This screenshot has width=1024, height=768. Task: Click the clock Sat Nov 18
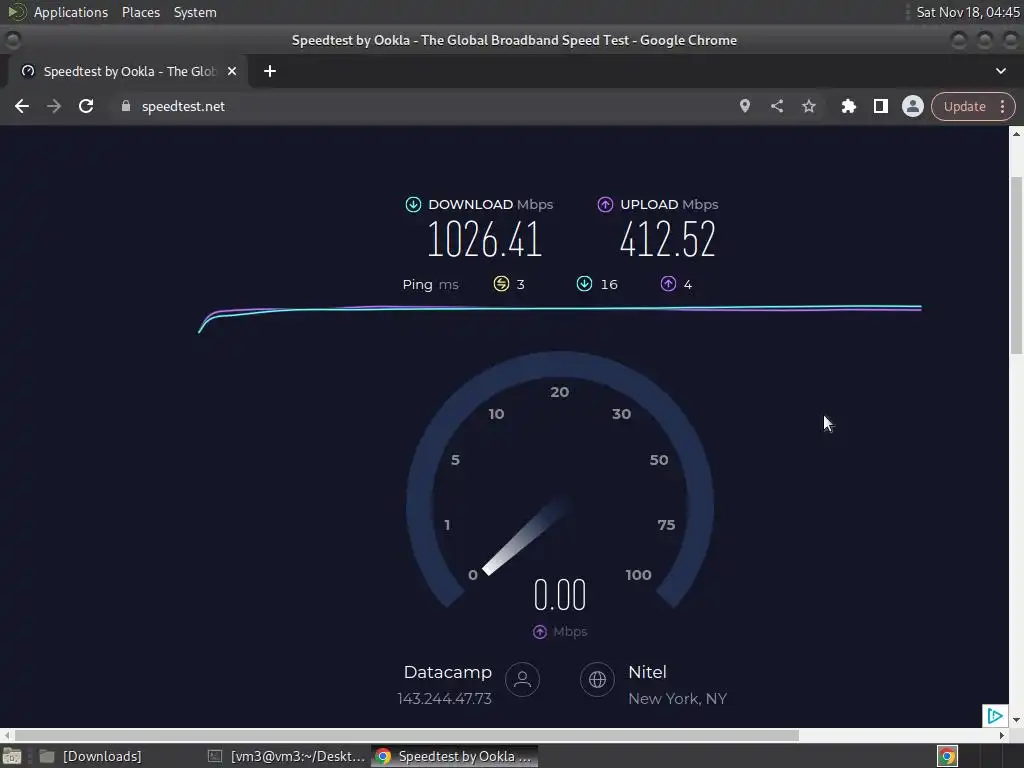tap(967, 12)
